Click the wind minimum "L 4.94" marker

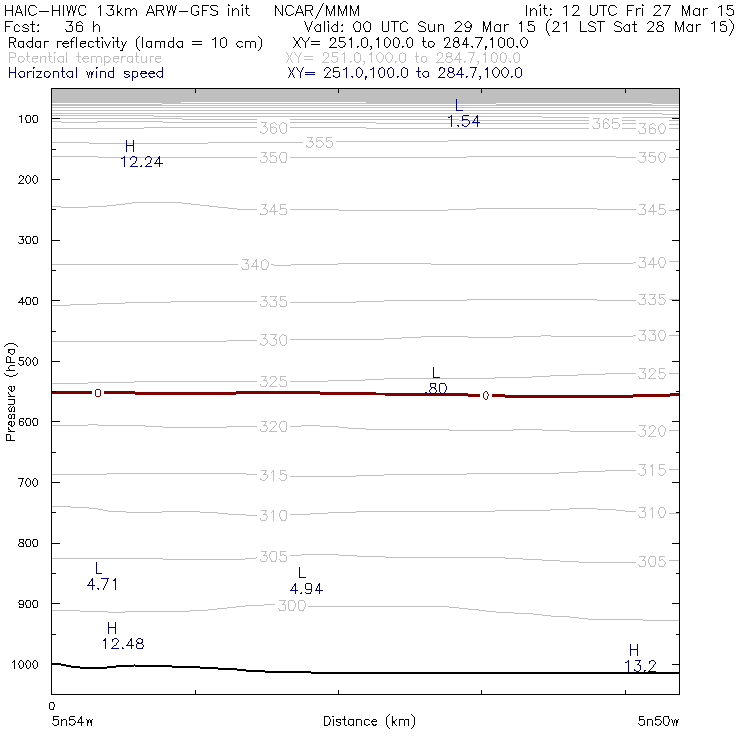pos(306,581)
